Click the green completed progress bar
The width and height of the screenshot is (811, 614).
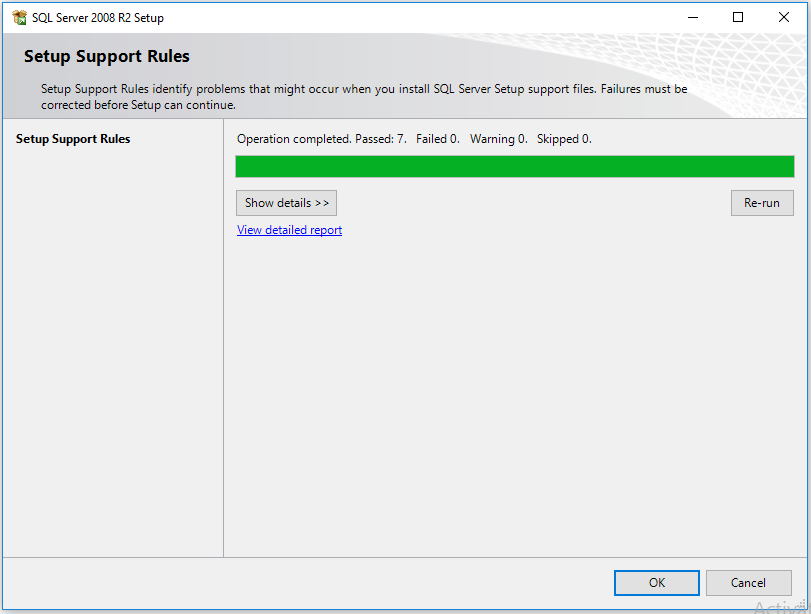(x=515, y=167)
